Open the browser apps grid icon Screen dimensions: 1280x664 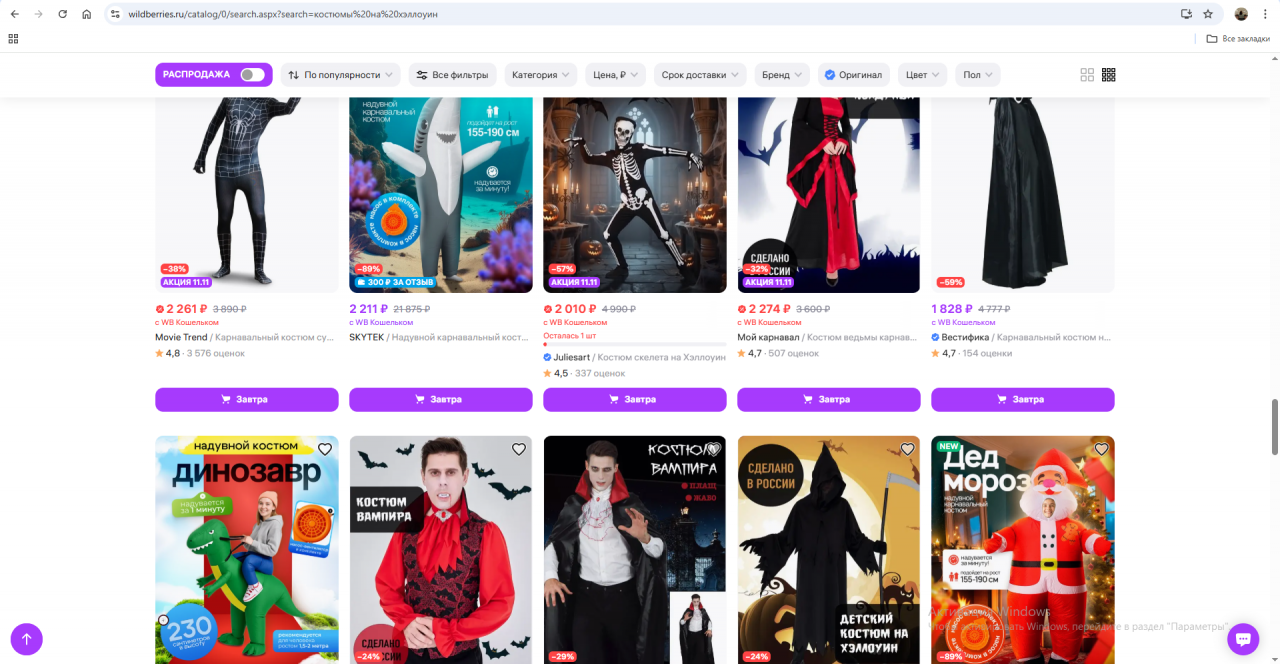(13, 39)
